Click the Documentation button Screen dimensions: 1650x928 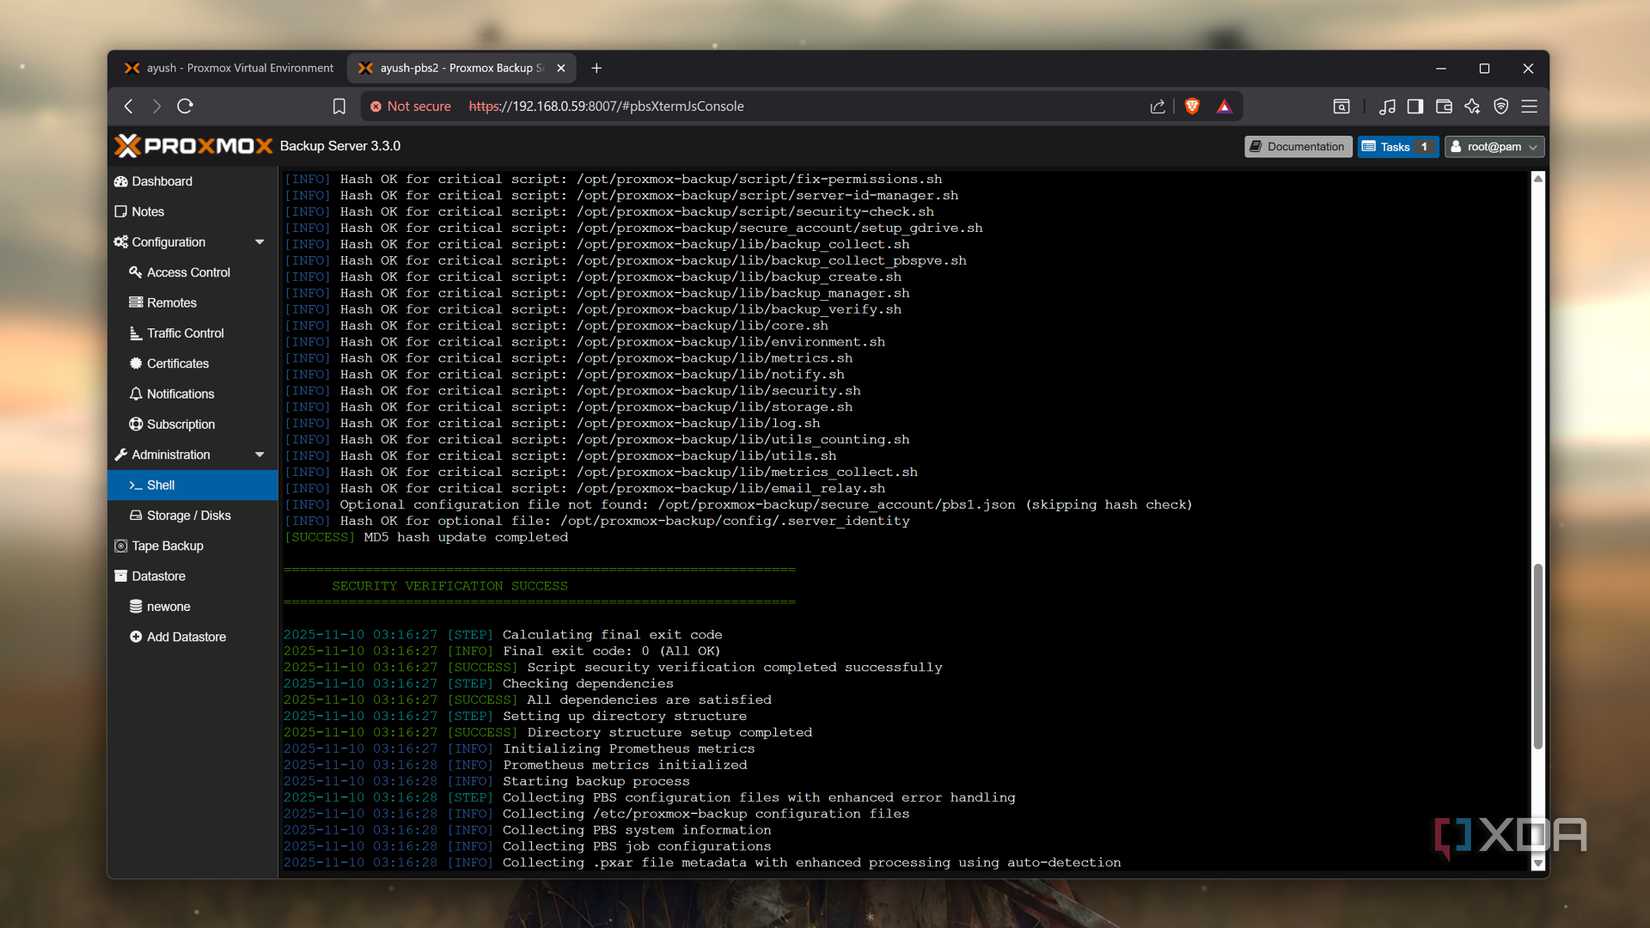(1297, 147)
